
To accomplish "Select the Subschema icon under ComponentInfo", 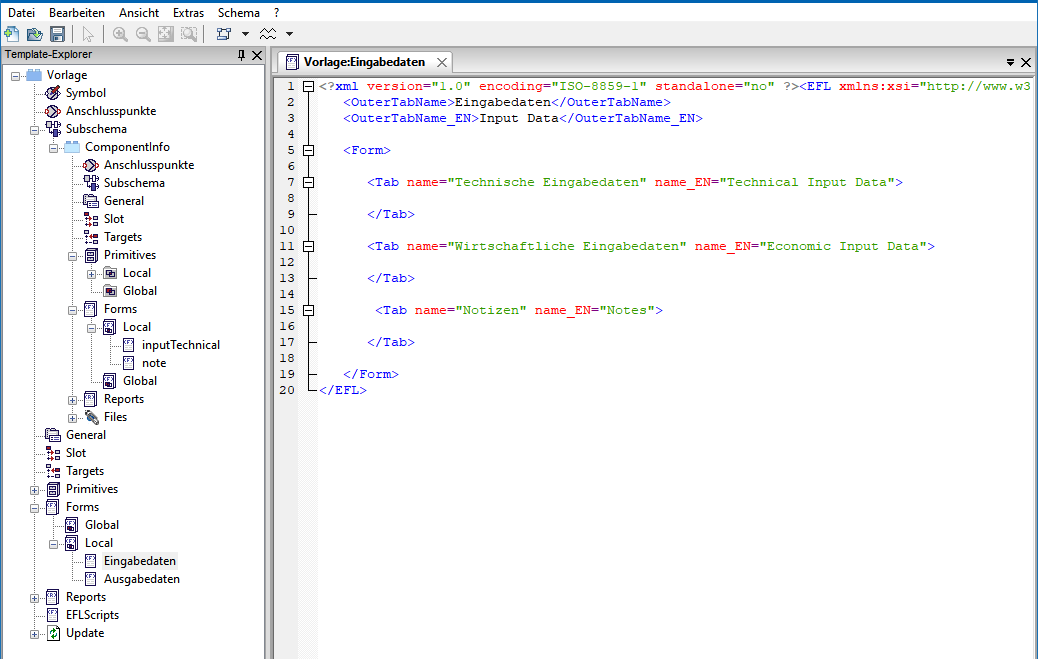I will tap(91, 183).
